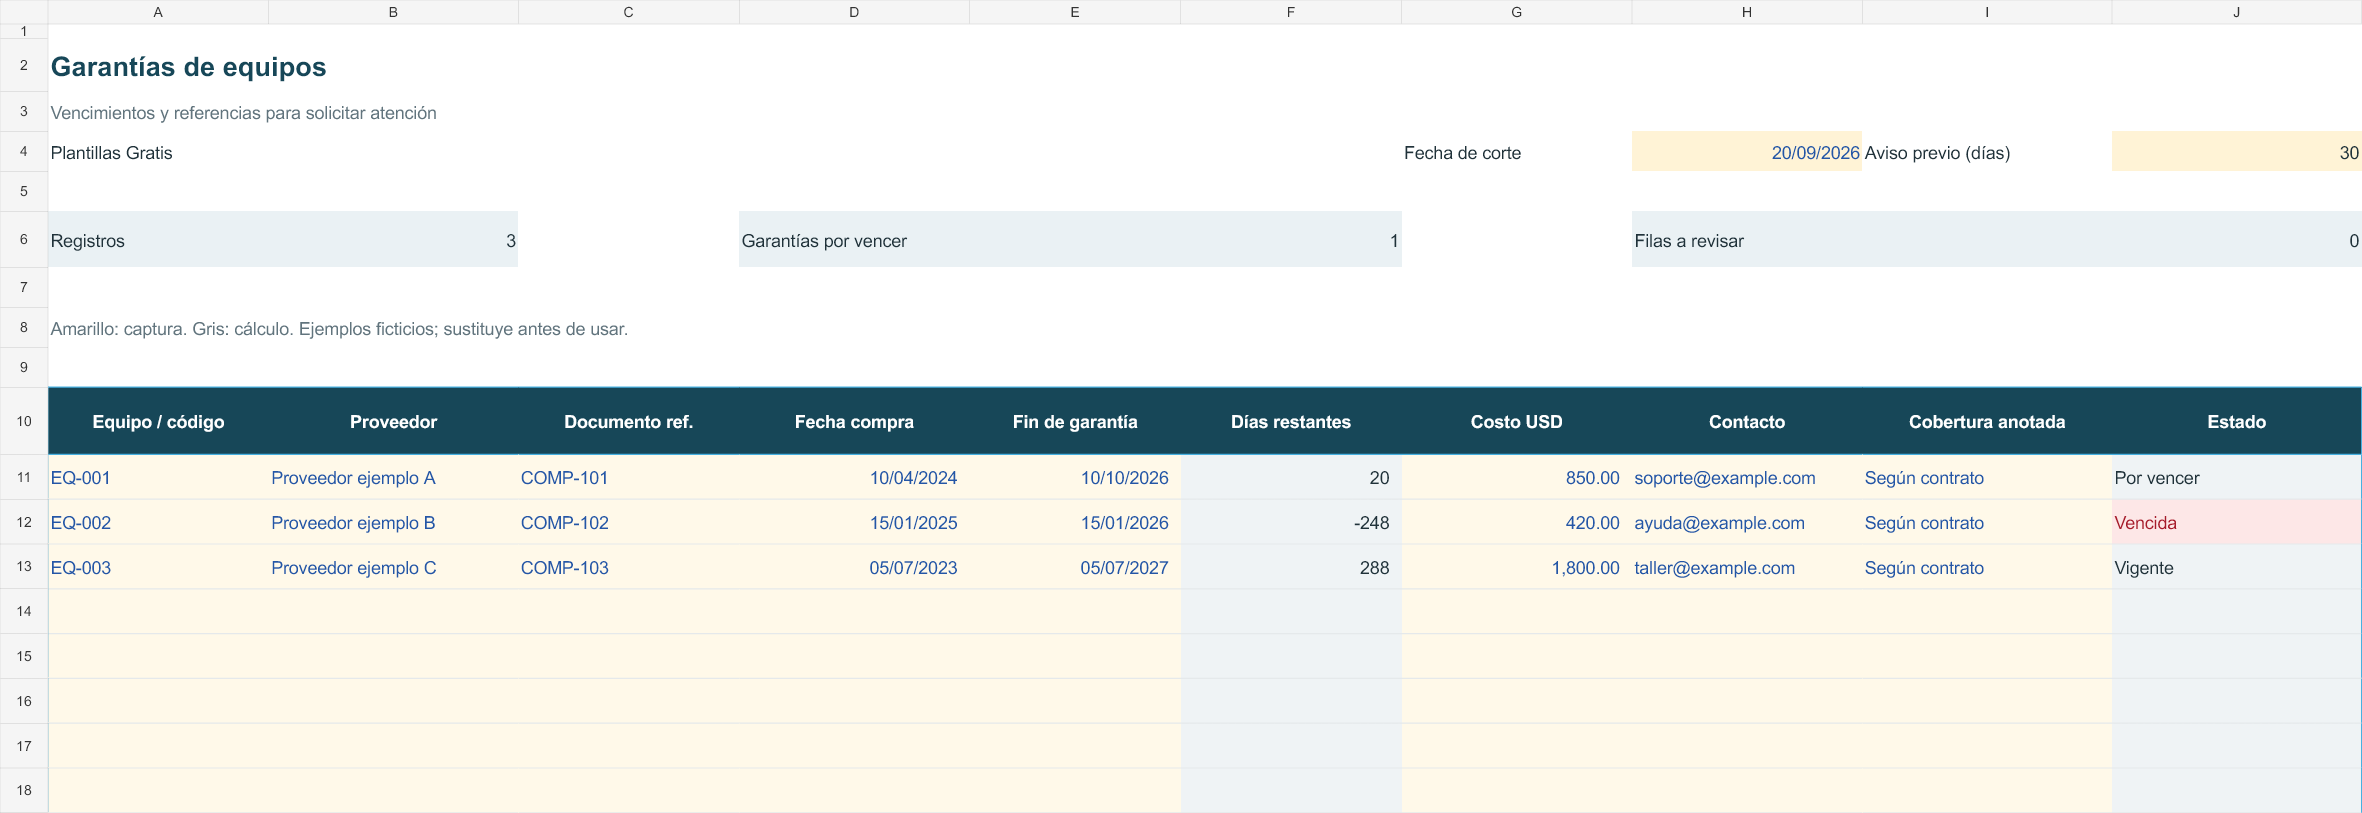2362x813 pixels.
Task: Click the 'Cobertura anotada' column header
Action: 1987,422
